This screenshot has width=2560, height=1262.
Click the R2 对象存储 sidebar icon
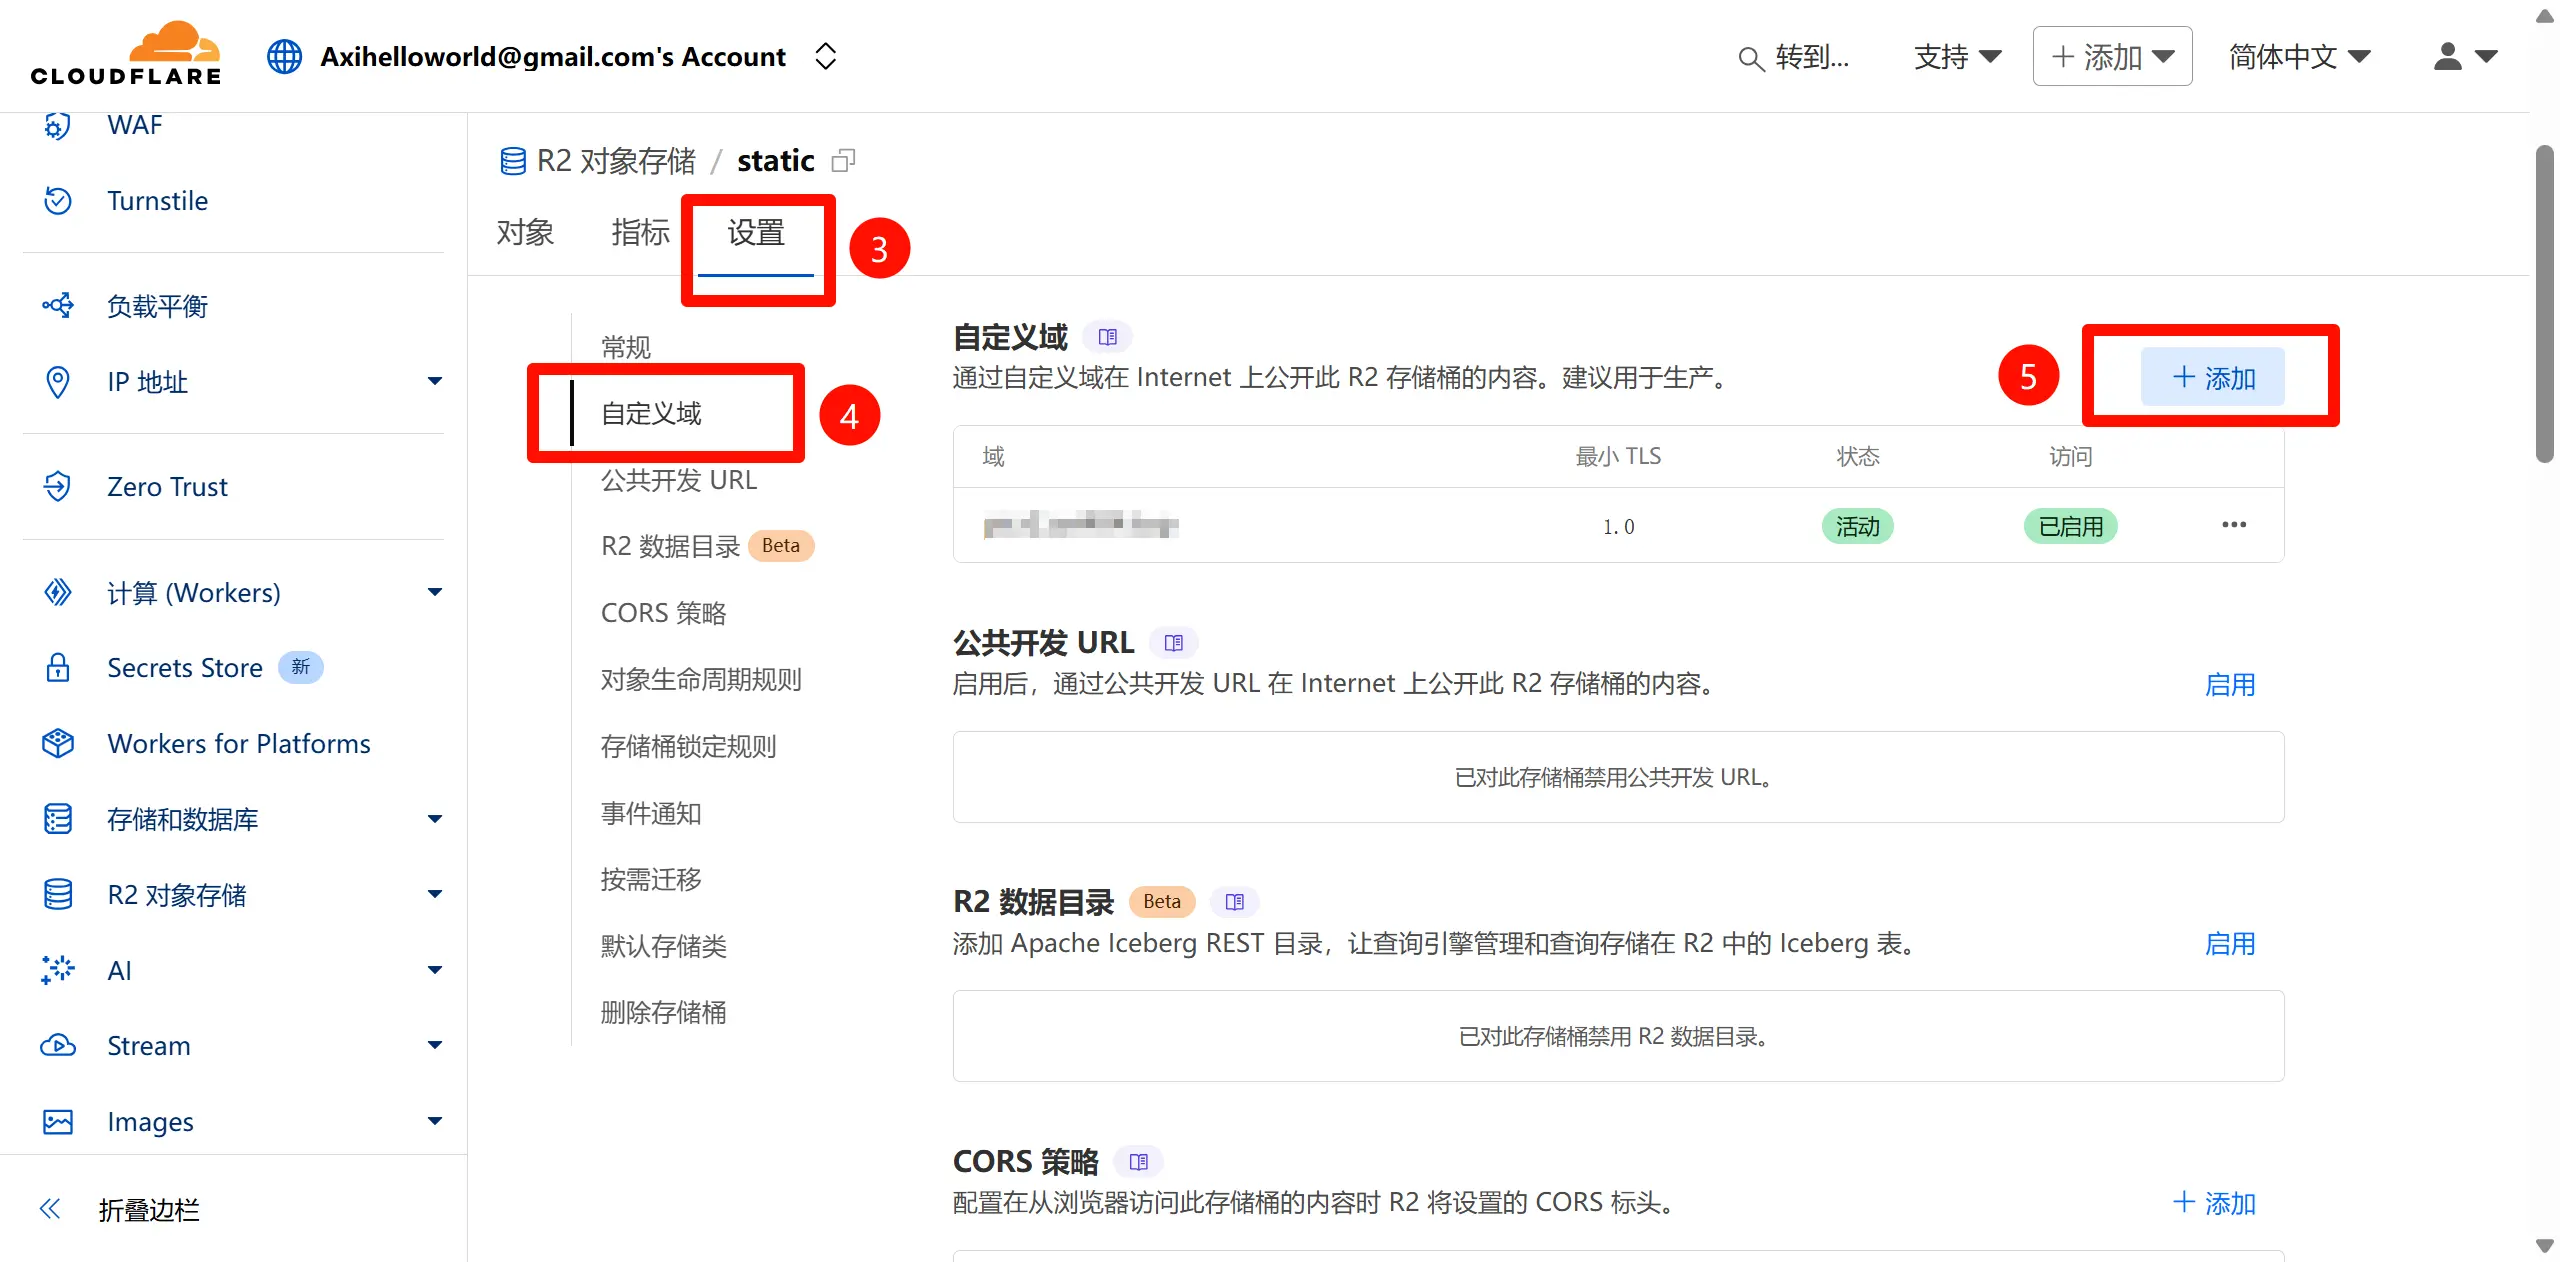click(x=58, y=894)
